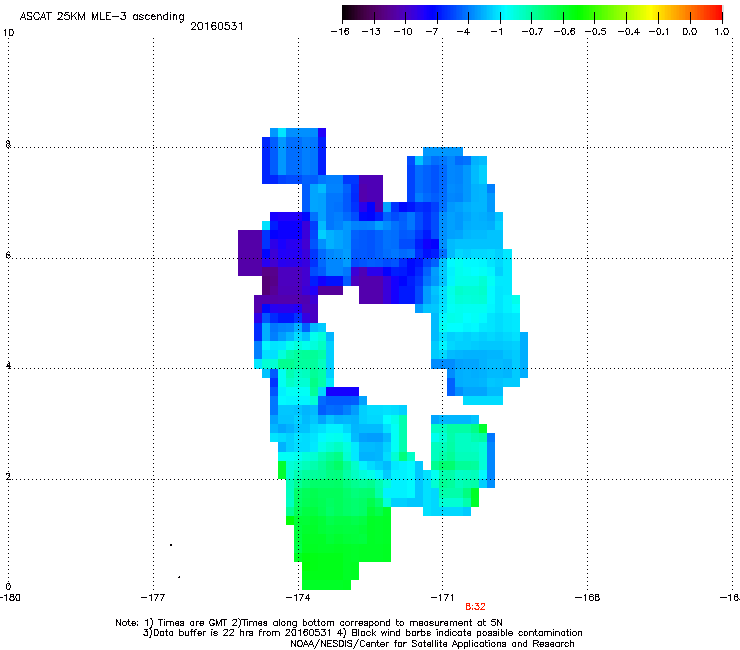Click the color bar label -0.4

point(629,32)
